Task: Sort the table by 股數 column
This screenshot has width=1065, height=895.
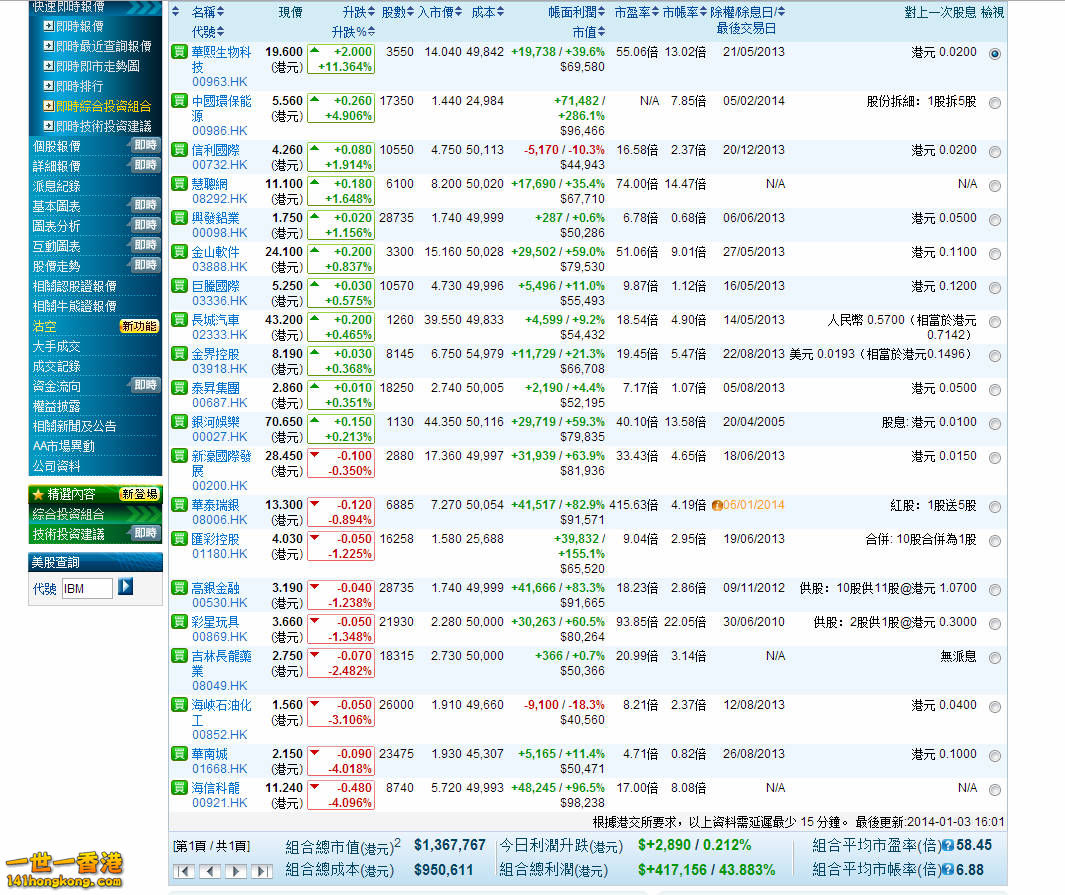Action: click(x=398, y=12)
